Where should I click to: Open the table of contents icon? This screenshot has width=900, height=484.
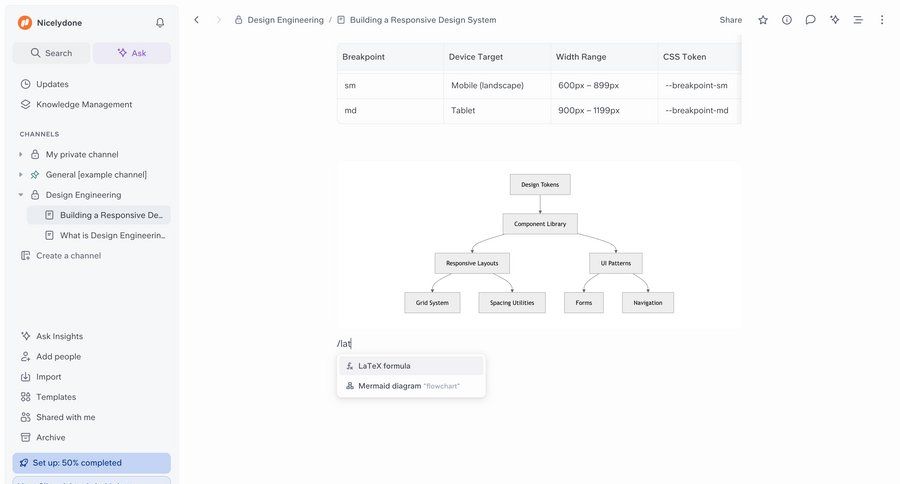[x=858, y=20]
